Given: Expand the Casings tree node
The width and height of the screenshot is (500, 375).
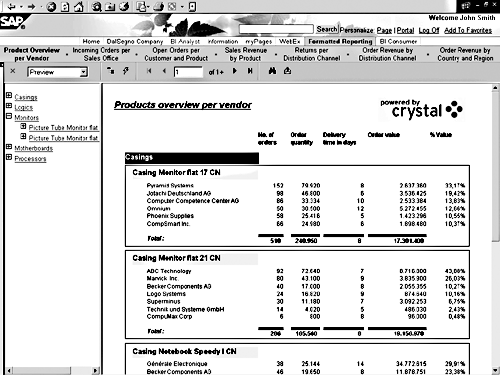Looking at the screenshot, I should [x=9, y=96].
